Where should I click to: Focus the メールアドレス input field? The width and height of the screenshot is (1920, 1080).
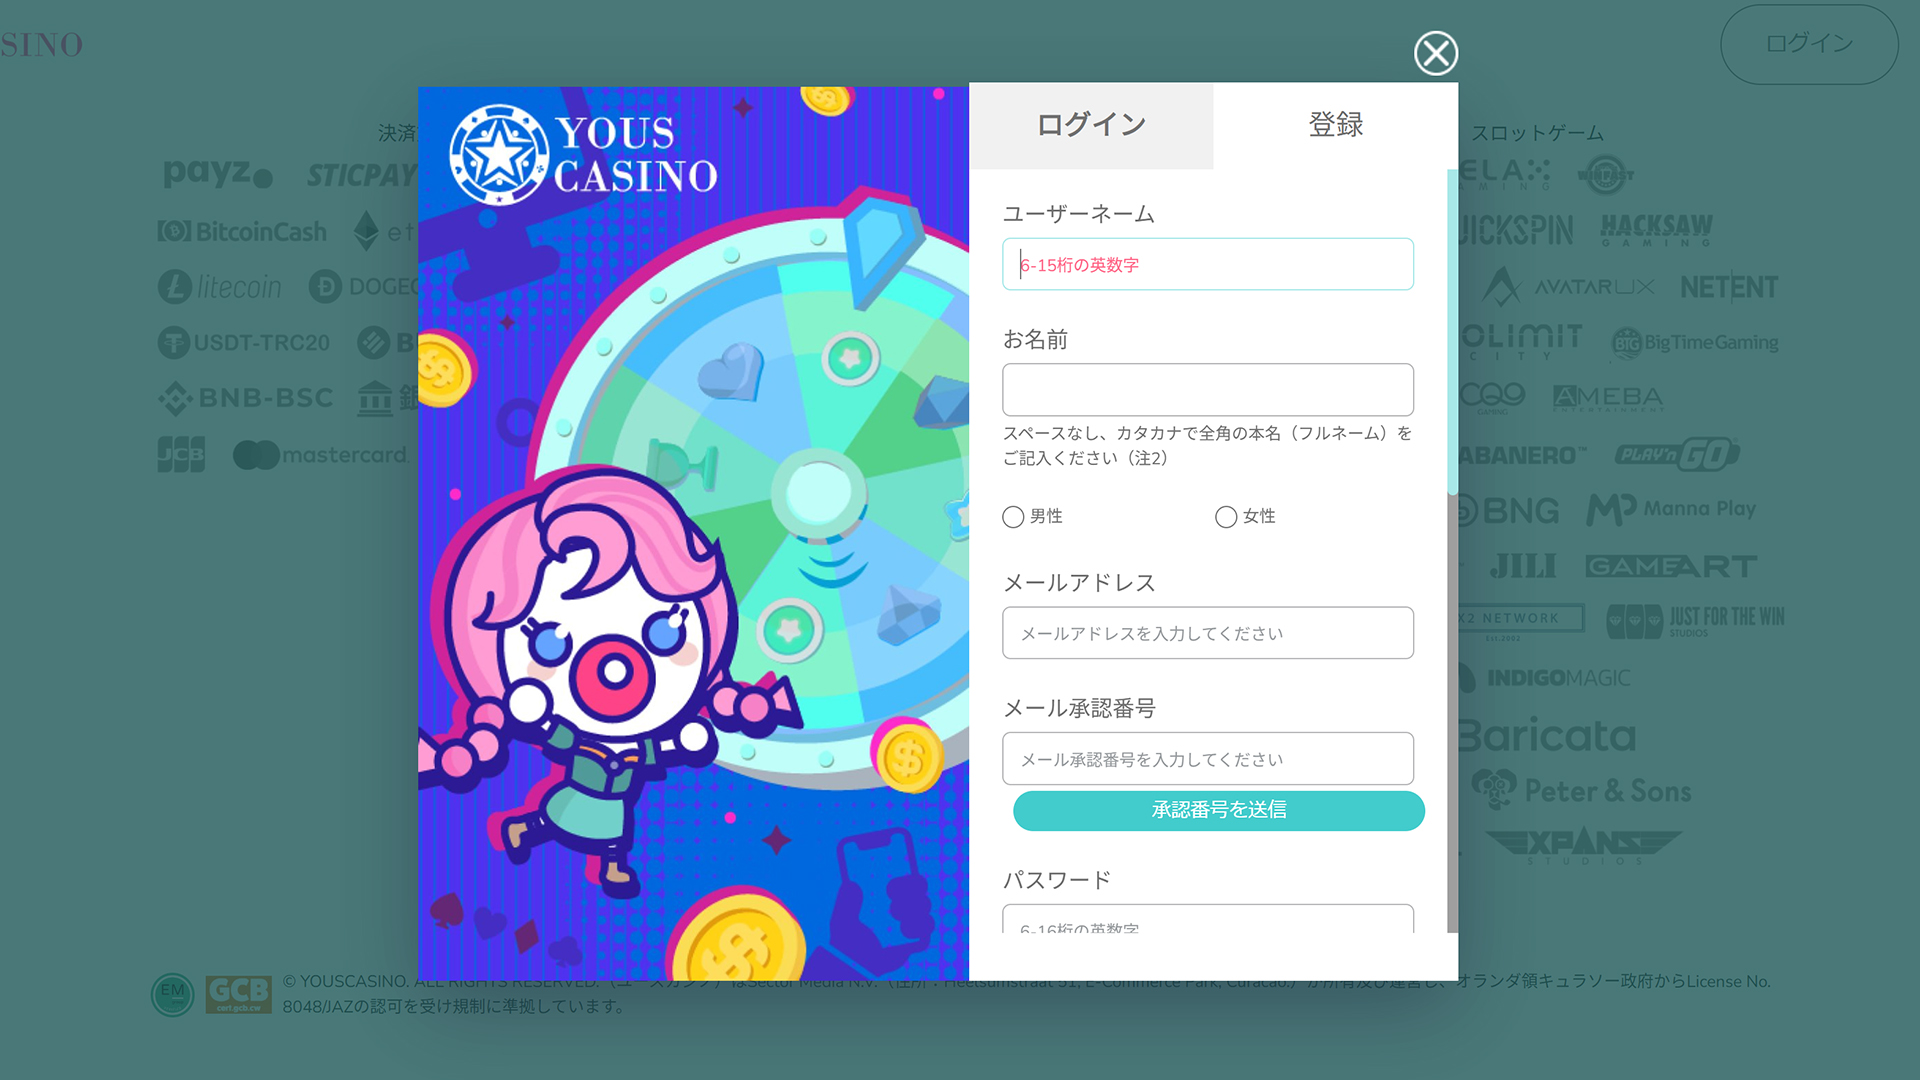(1208, 633)
